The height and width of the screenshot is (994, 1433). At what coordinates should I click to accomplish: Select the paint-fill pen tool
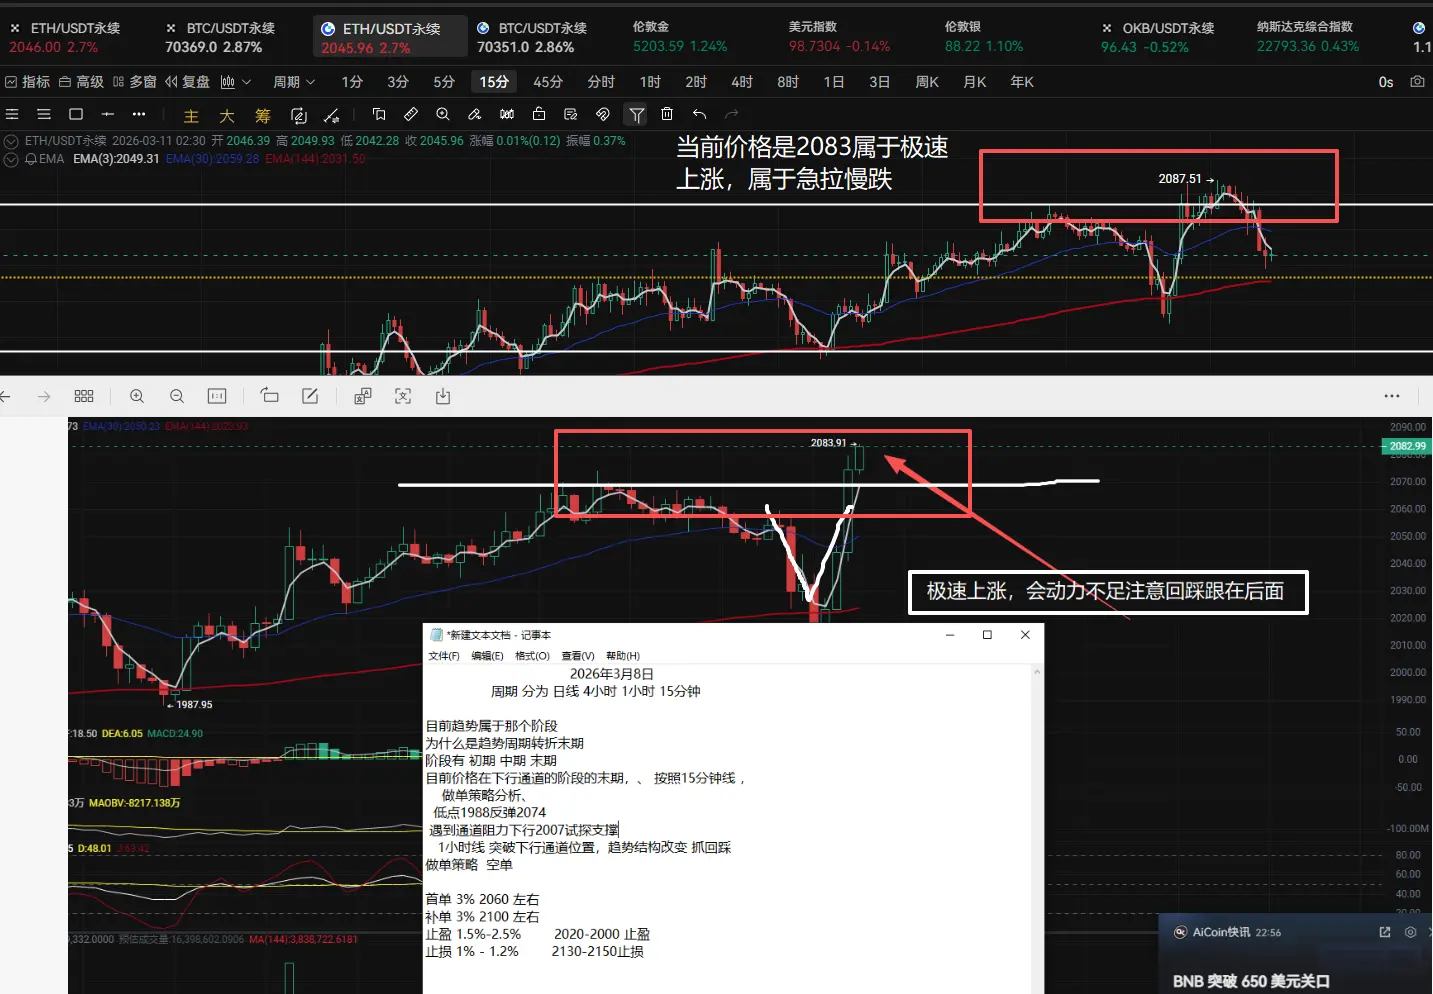[x=475, y=114]
